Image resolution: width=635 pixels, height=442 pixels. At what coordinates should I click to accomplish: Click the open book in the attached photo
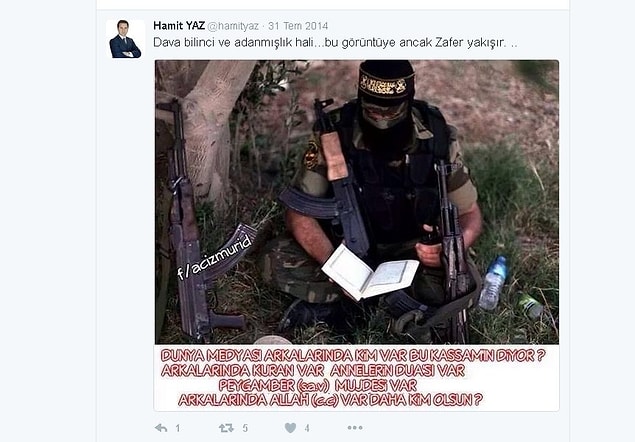point(370,273)
